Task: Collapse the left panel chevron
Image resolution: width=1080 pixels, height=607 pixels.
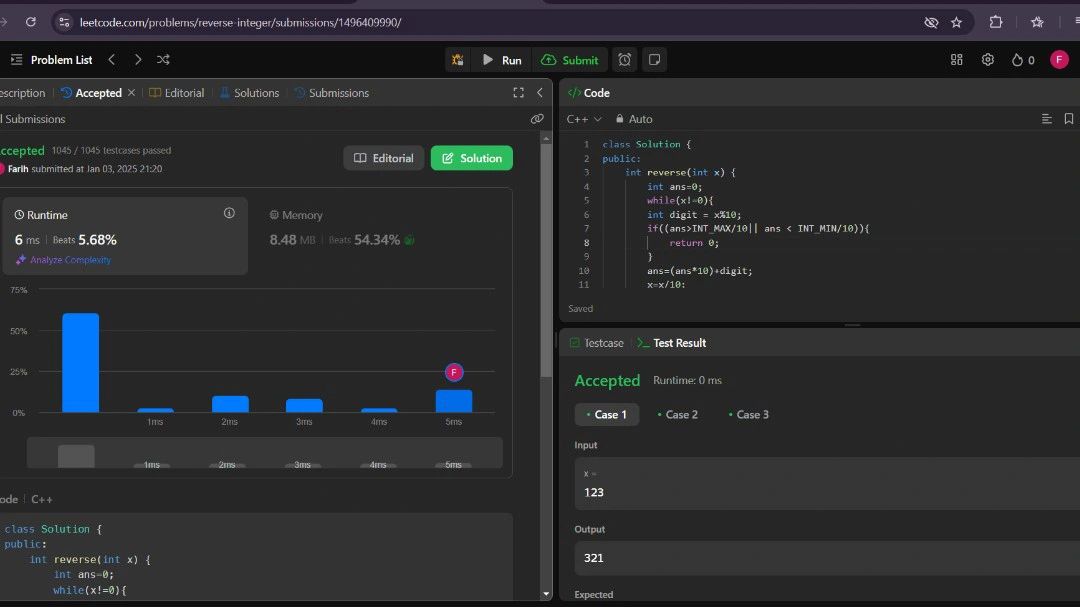Action: pyautogui.click(x=540, y=93)
